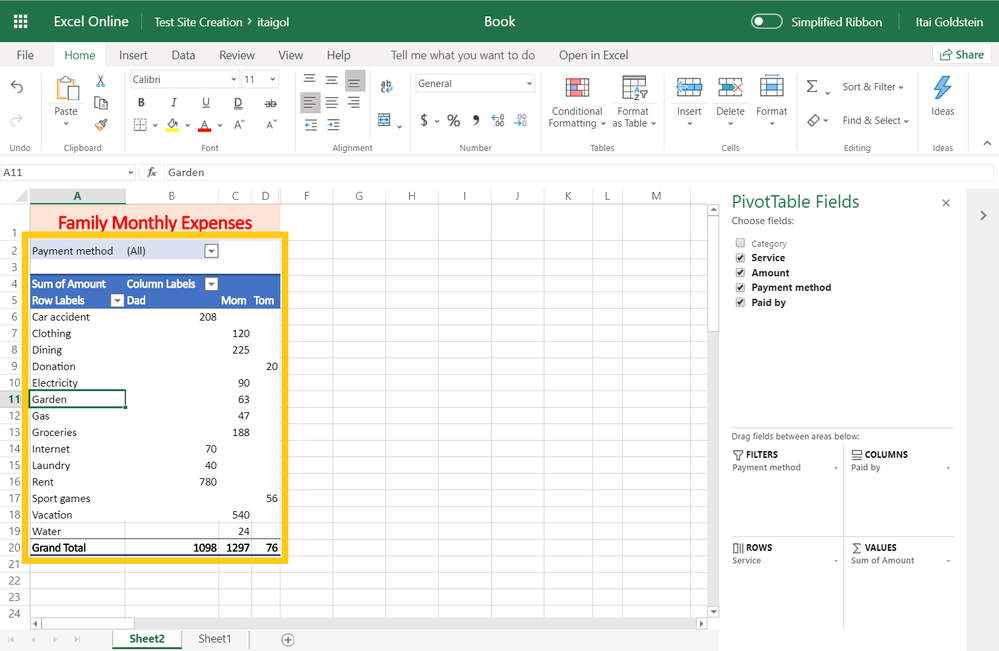Decrease font size icon
This screenshot has height=651, width=999.
271,124
